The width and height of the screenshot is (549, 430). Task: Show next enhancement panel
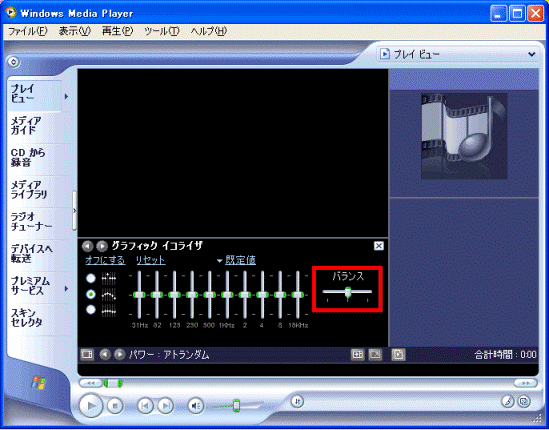[102, 246]
